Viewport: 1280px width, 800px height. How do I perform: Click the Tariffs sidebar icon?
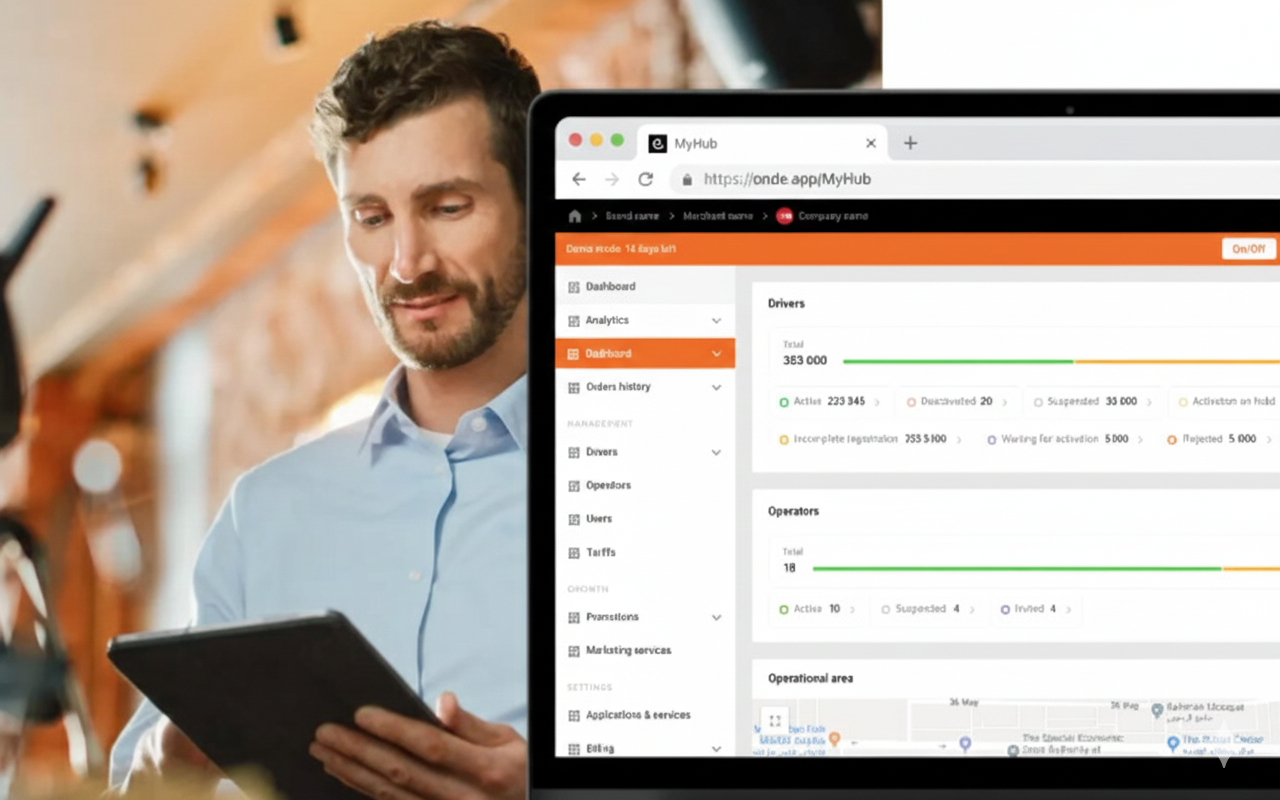[x=574, y=553]
